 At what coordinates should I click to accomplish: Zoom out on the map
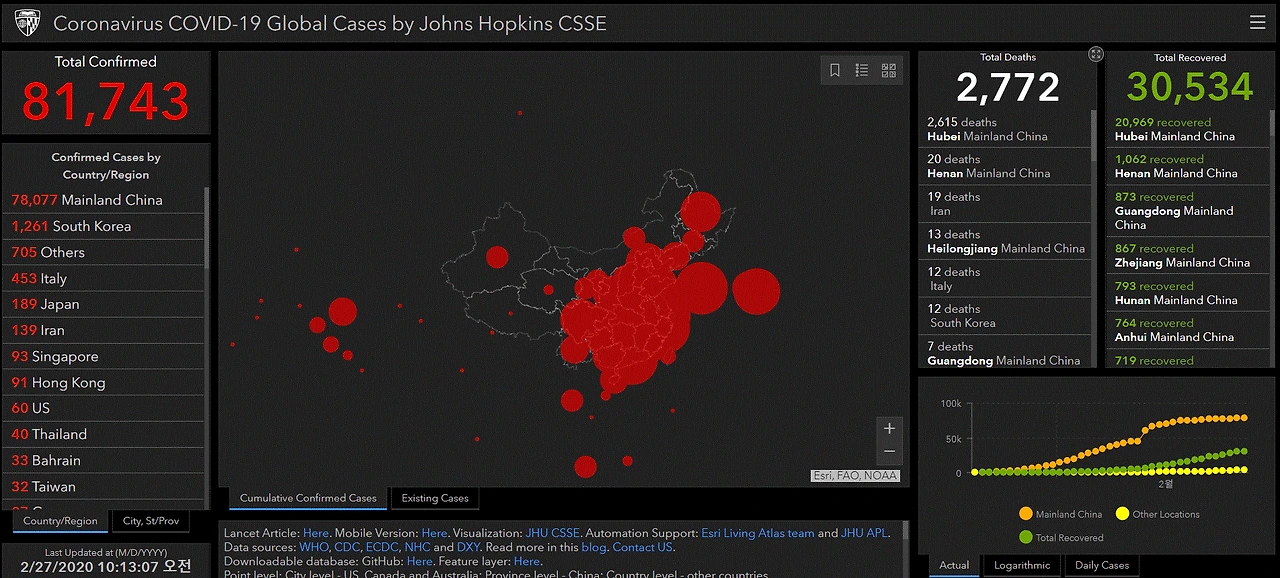coord(889,452)
